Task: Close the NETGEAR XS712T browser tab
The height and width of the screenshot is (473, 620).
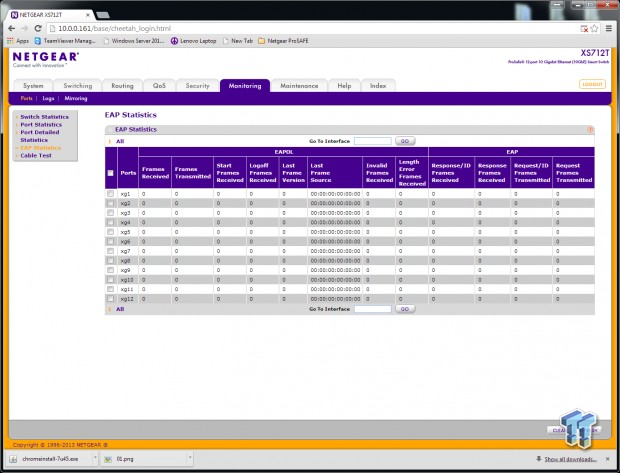Action: (88, 15)
